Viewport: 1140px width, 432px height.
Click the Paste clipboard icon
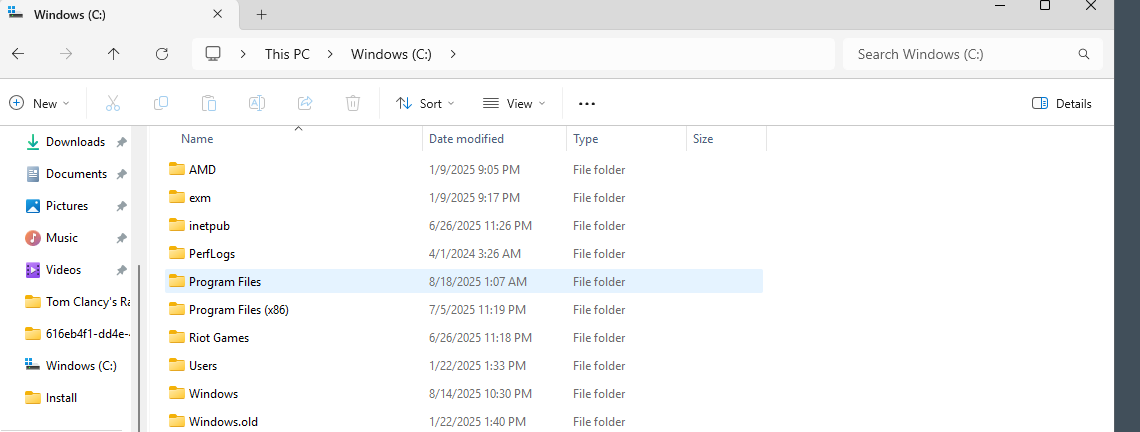point(209,103)
